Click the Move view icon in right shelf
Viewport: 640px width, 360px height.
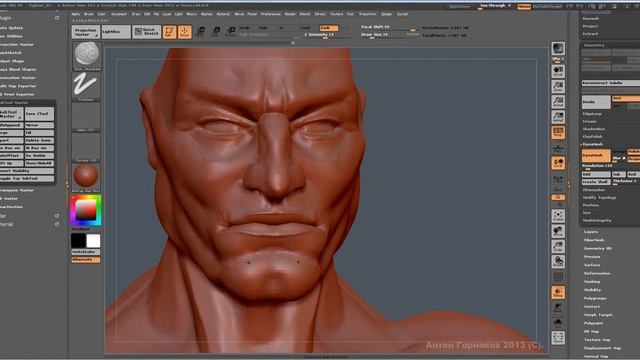point(558,231)
